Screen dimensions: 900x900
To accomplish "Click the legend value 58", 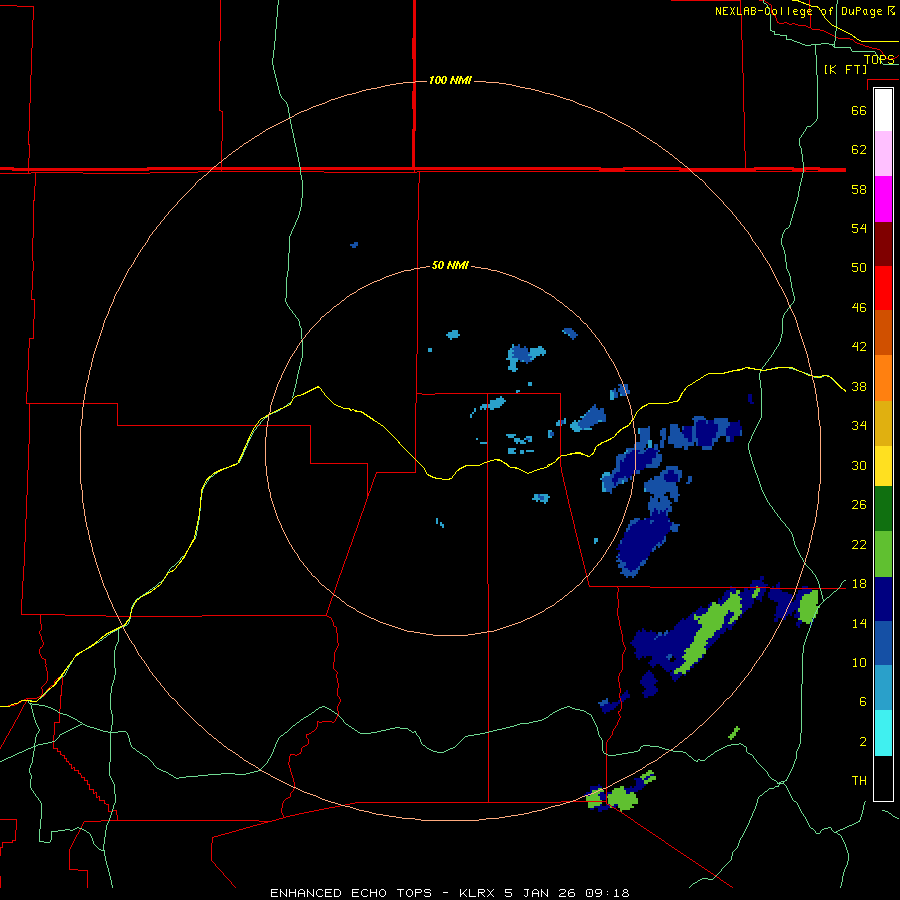I will (x=859, y=189).
